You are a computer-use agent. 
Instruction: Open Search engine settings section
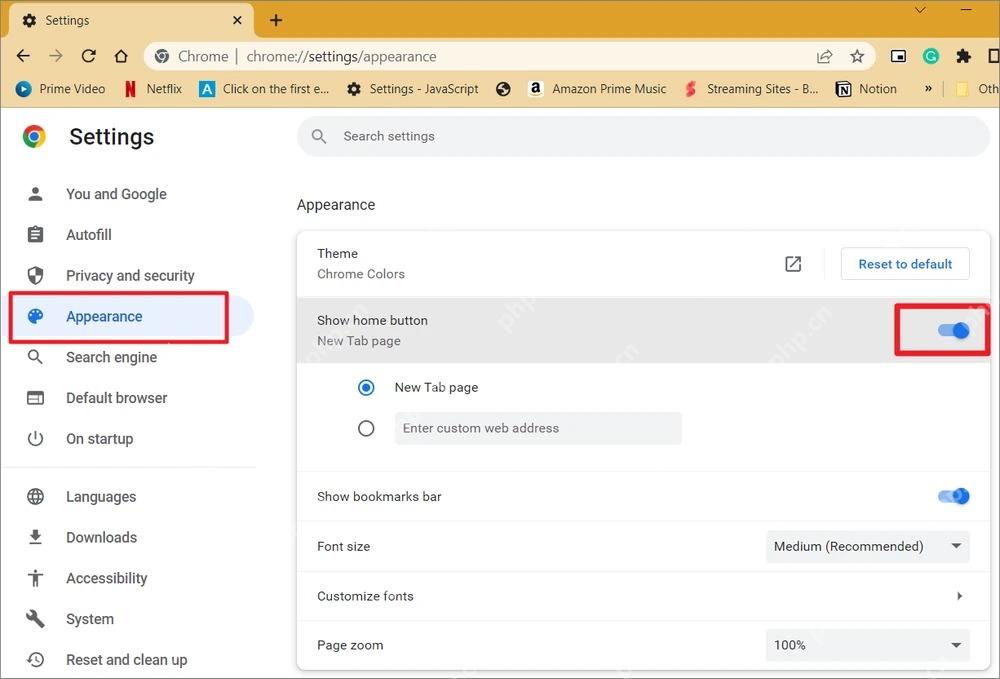click(x=111, y=357)
